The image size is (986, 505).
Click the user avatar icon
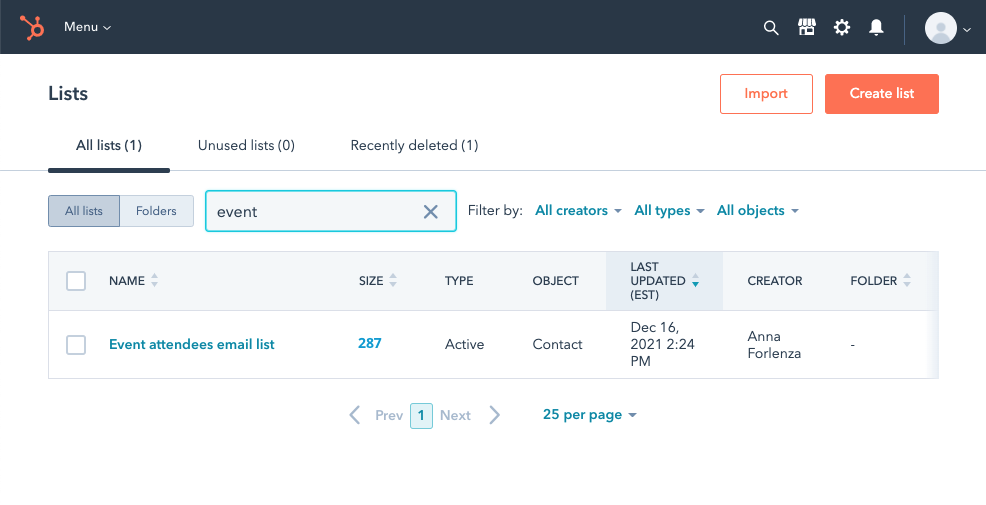(x=941, y=28)
